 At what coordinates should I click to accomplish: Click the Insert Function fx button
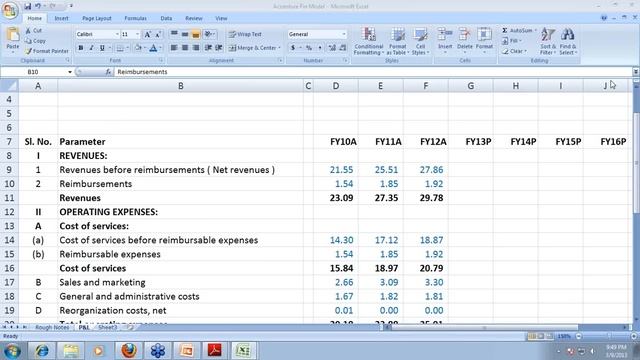(108, 72)
